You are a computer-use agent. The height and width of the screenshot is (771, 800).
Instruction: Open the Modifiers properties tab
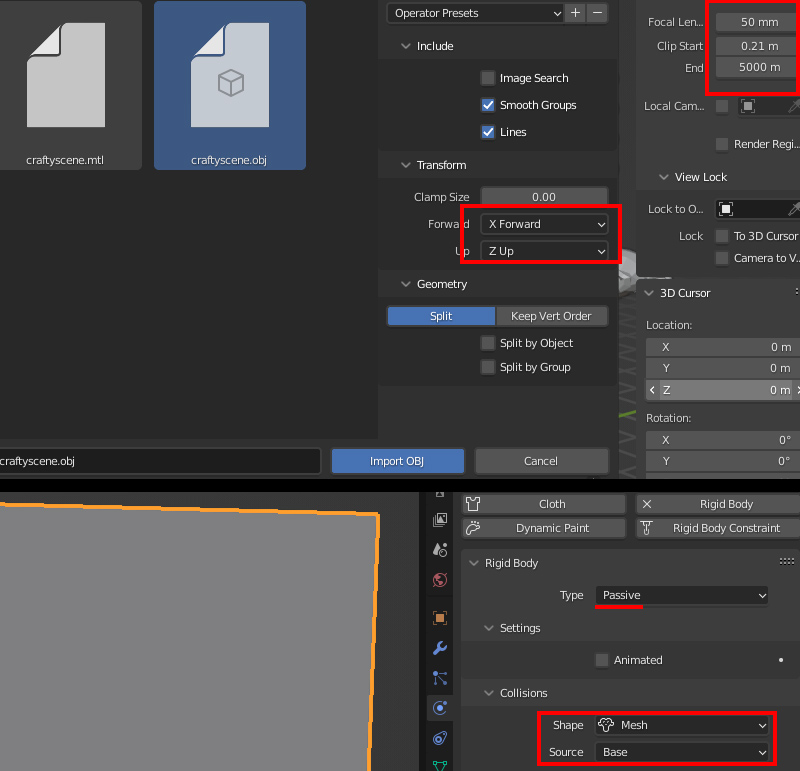click(x=440, y=648)
